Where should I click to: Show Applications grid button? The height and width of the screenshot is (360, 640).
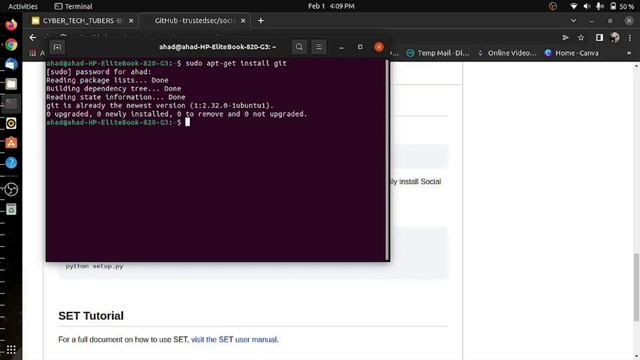tap(11, 350)
